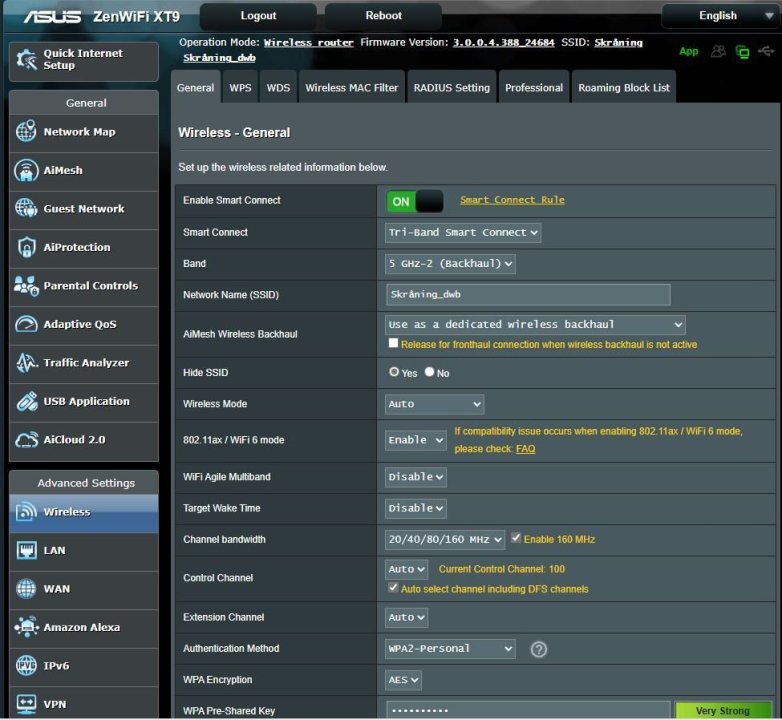This screenshot has width=782, height=720.
Task: Click the help icon beside Authentication Method
Action: point(539,650)
